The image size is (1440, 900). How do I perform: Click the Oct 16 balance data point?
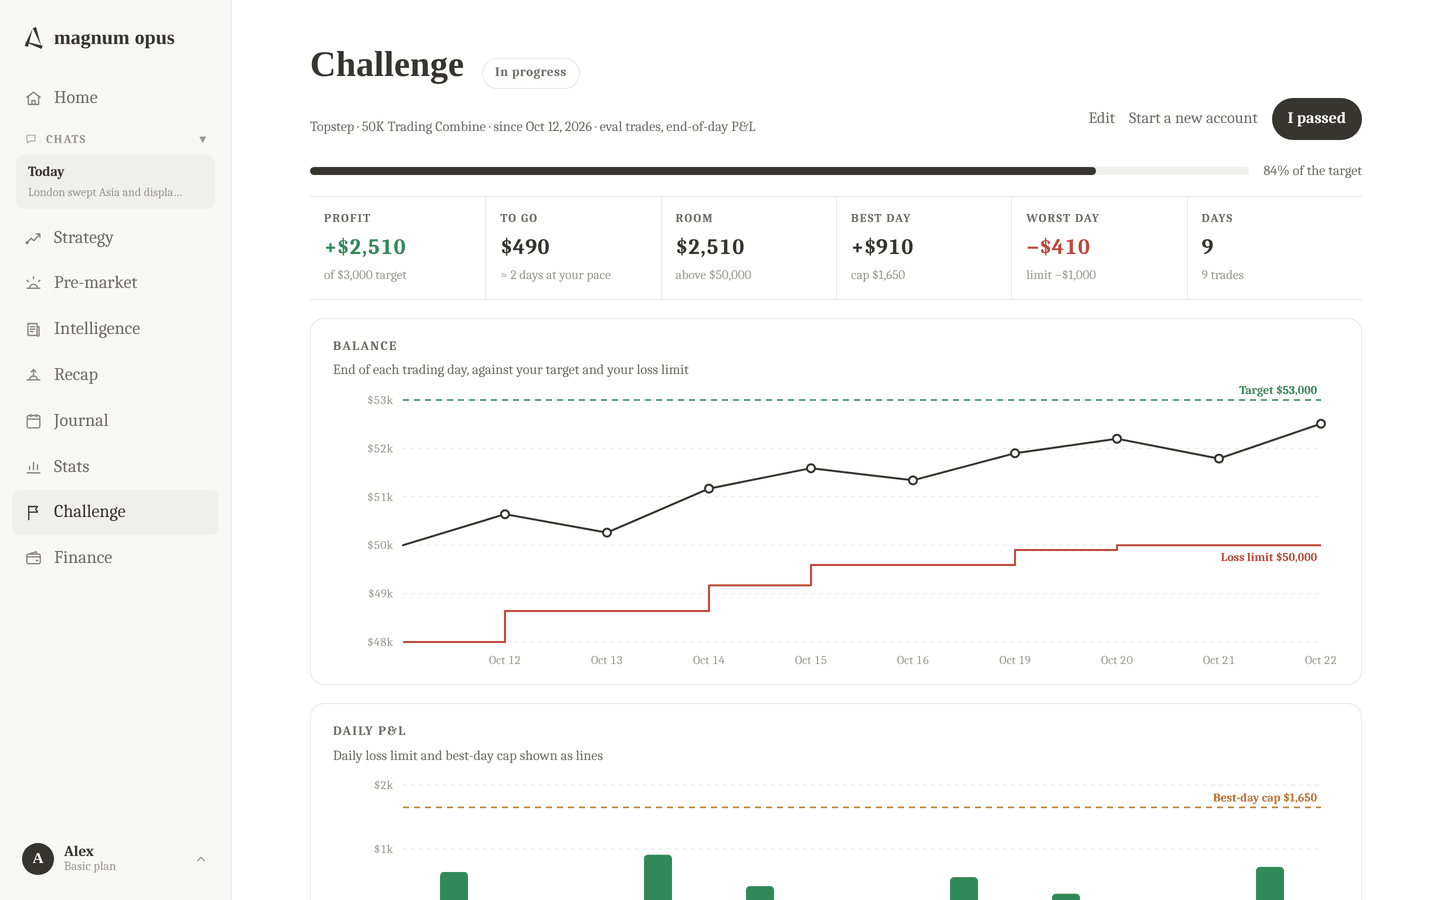[913, 480]
